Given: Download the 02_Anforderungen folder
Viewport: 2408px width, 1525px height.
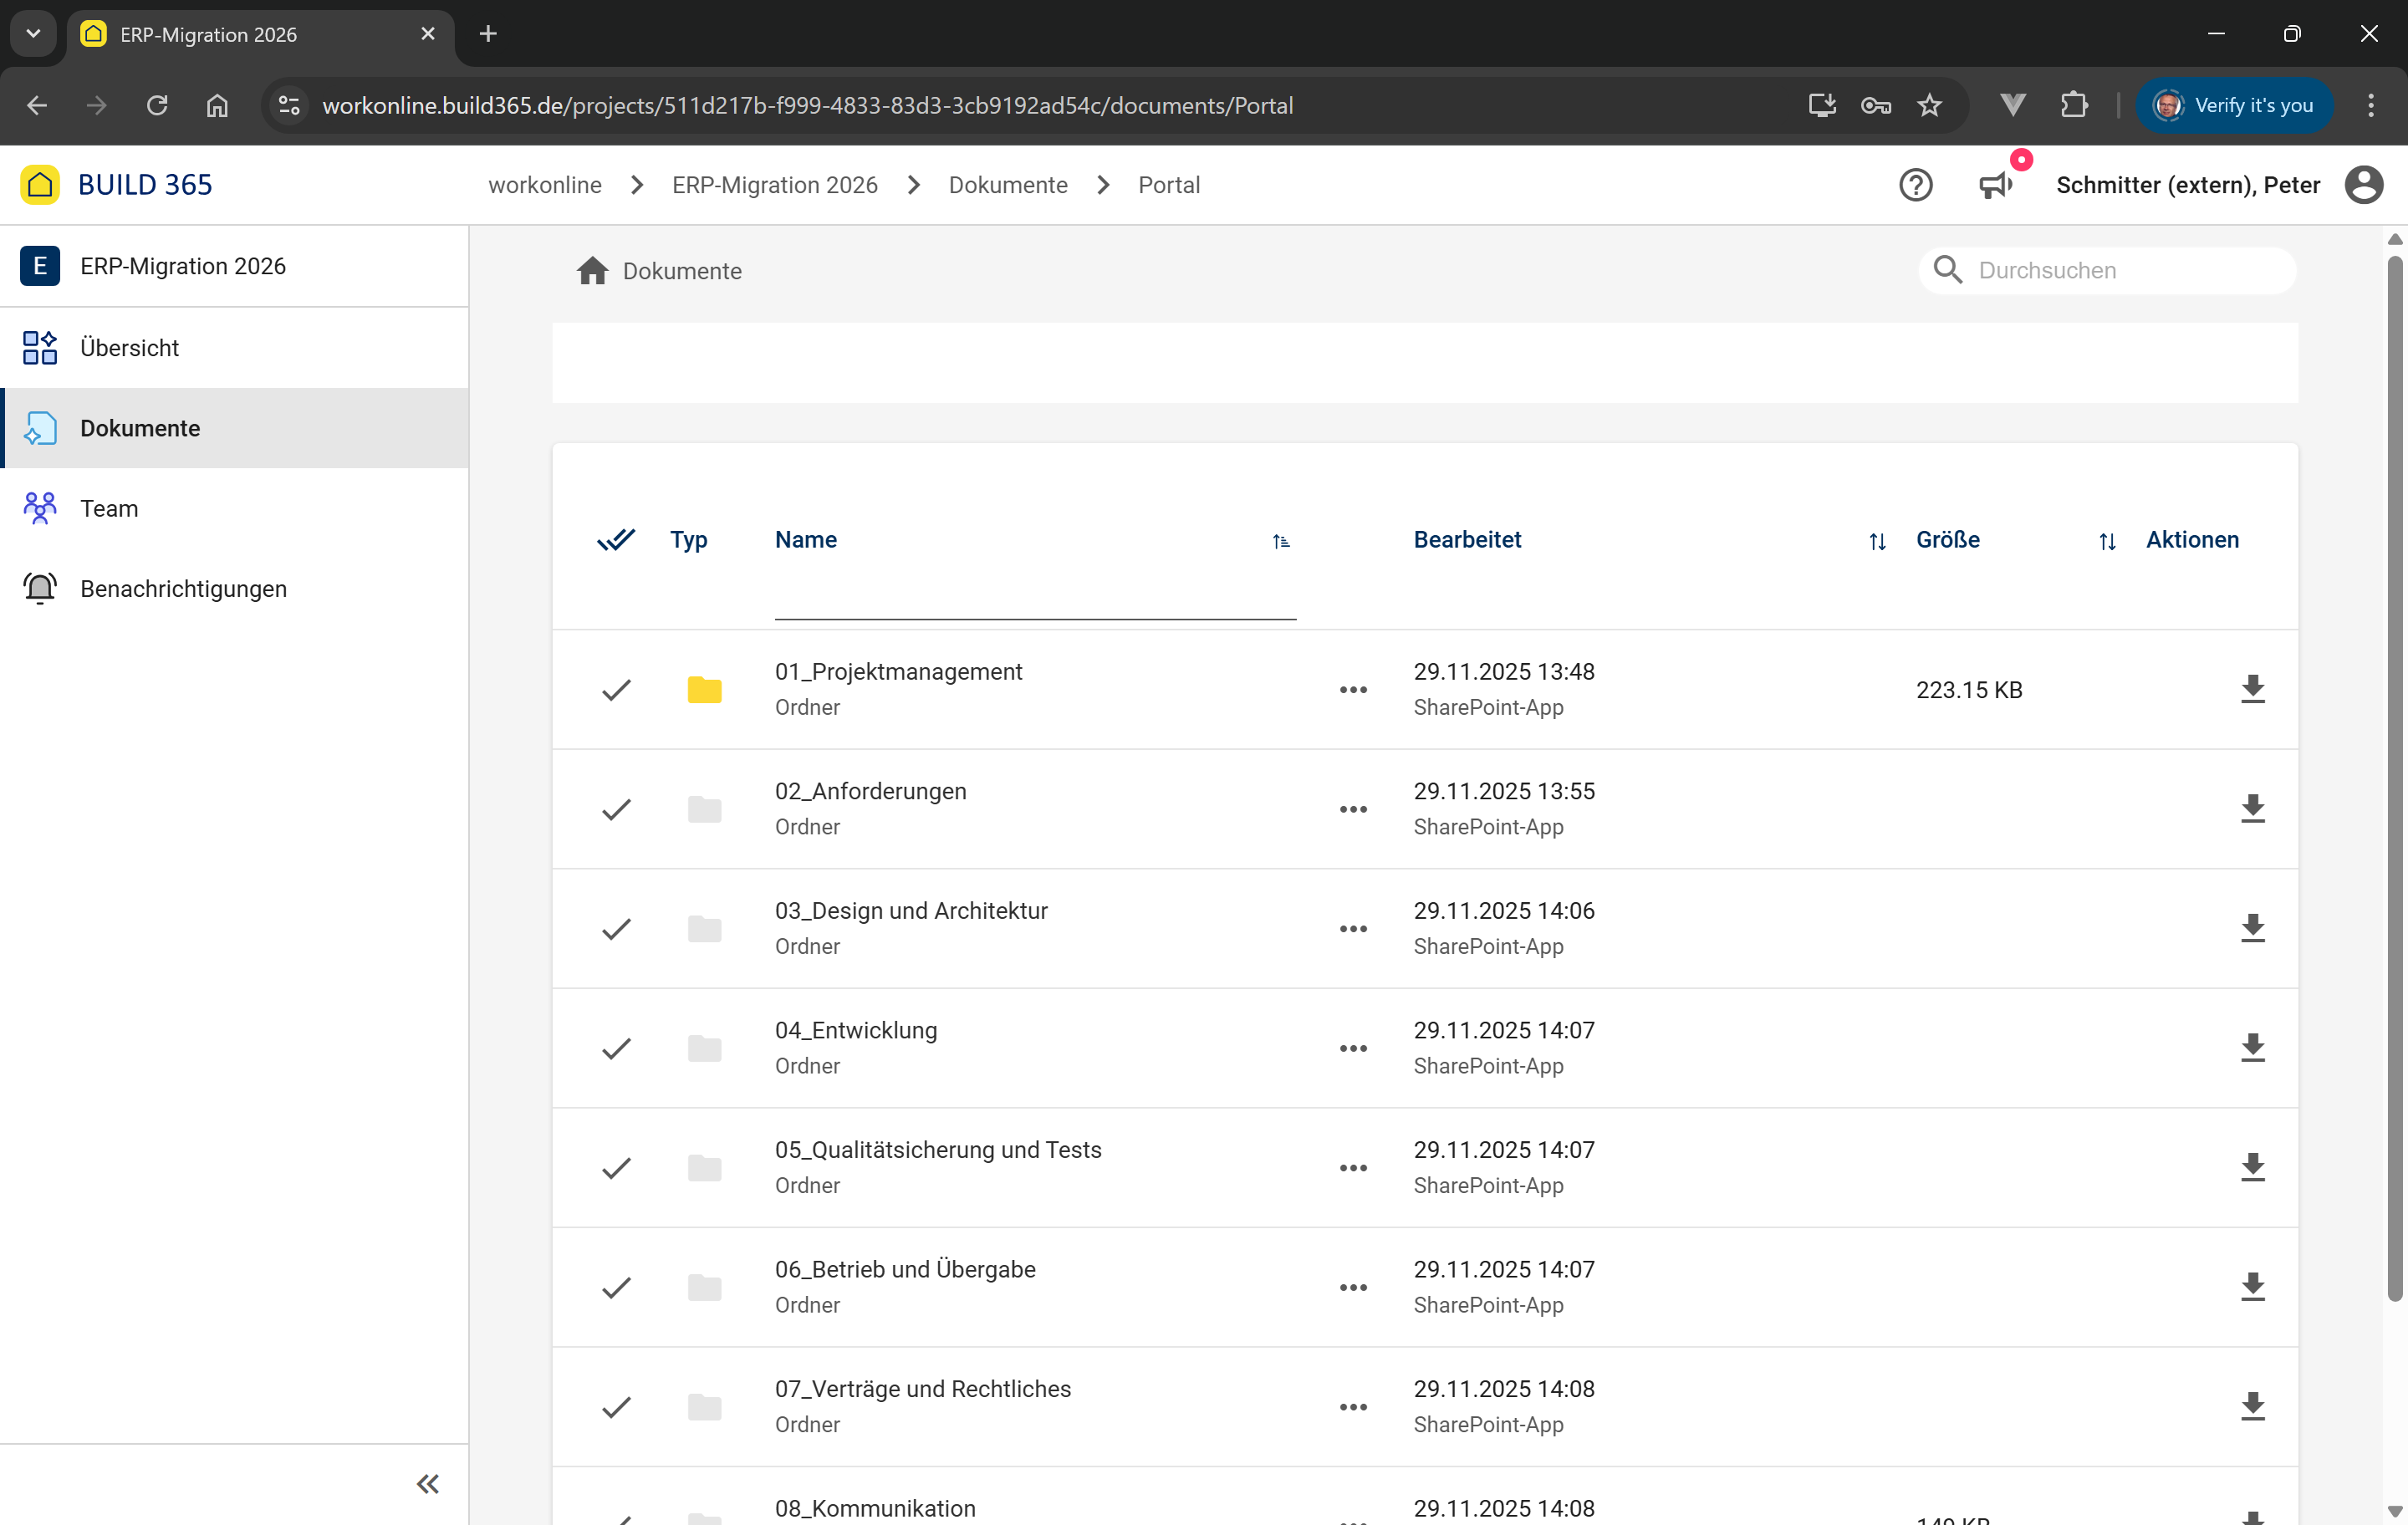Looking at the screenshot, I should pos(2252,808).
